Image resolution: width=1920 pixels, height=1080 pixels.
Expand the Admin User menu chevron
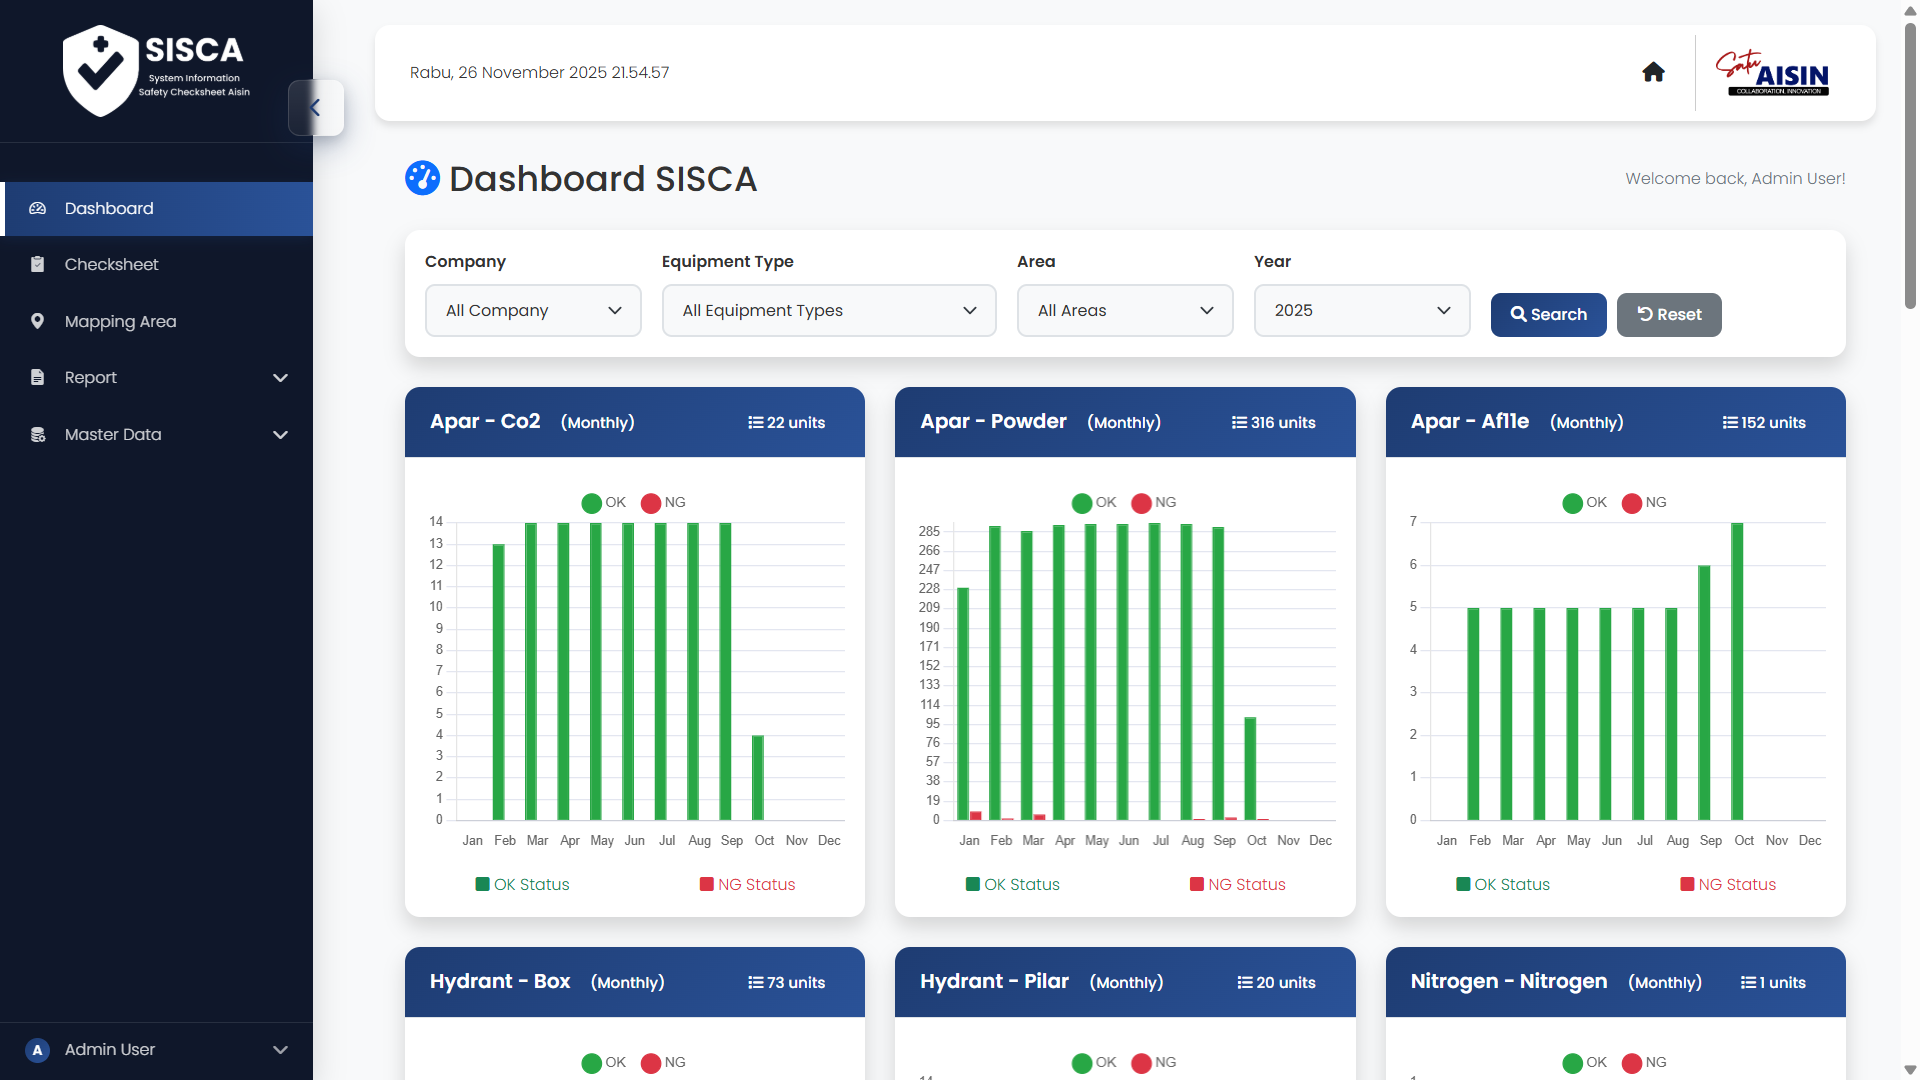281,1050
